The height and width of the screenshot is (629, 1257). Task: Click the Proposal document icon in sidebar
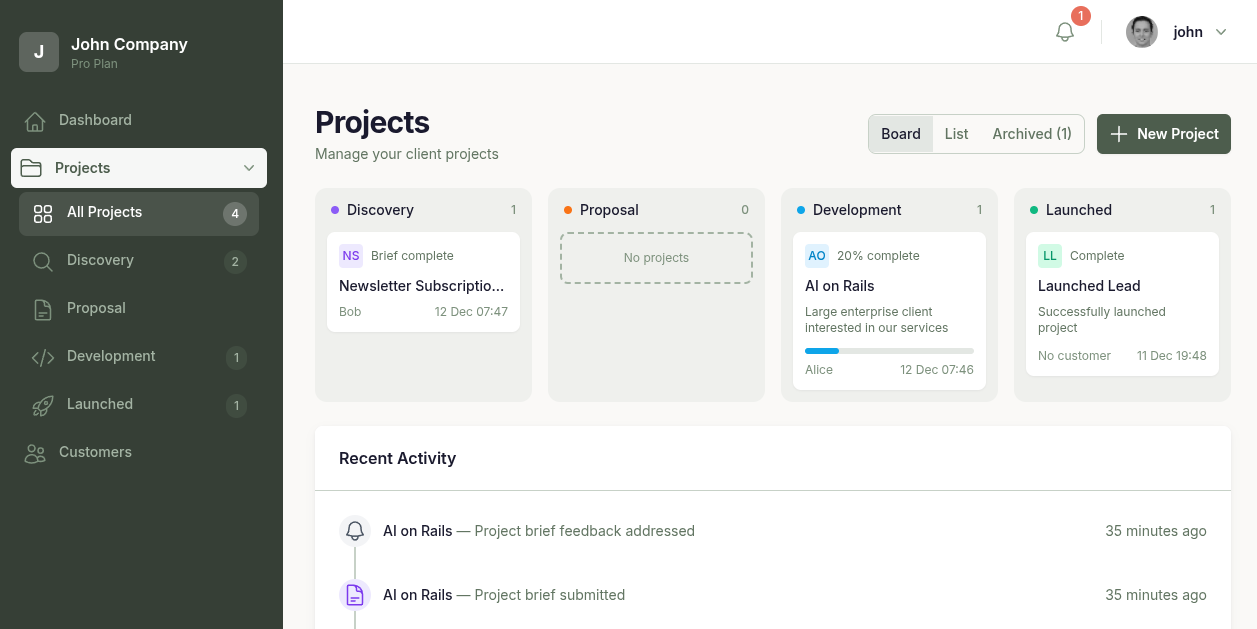coord(43,309)
